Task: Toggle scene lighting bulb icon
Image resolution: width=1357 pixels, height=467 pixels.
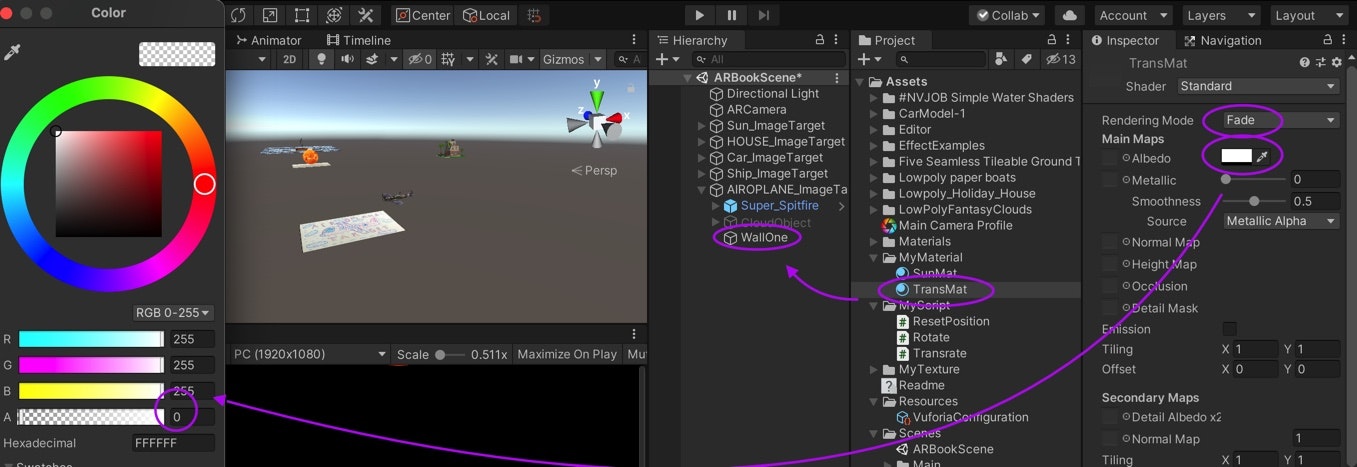Action: coord(321,59)
